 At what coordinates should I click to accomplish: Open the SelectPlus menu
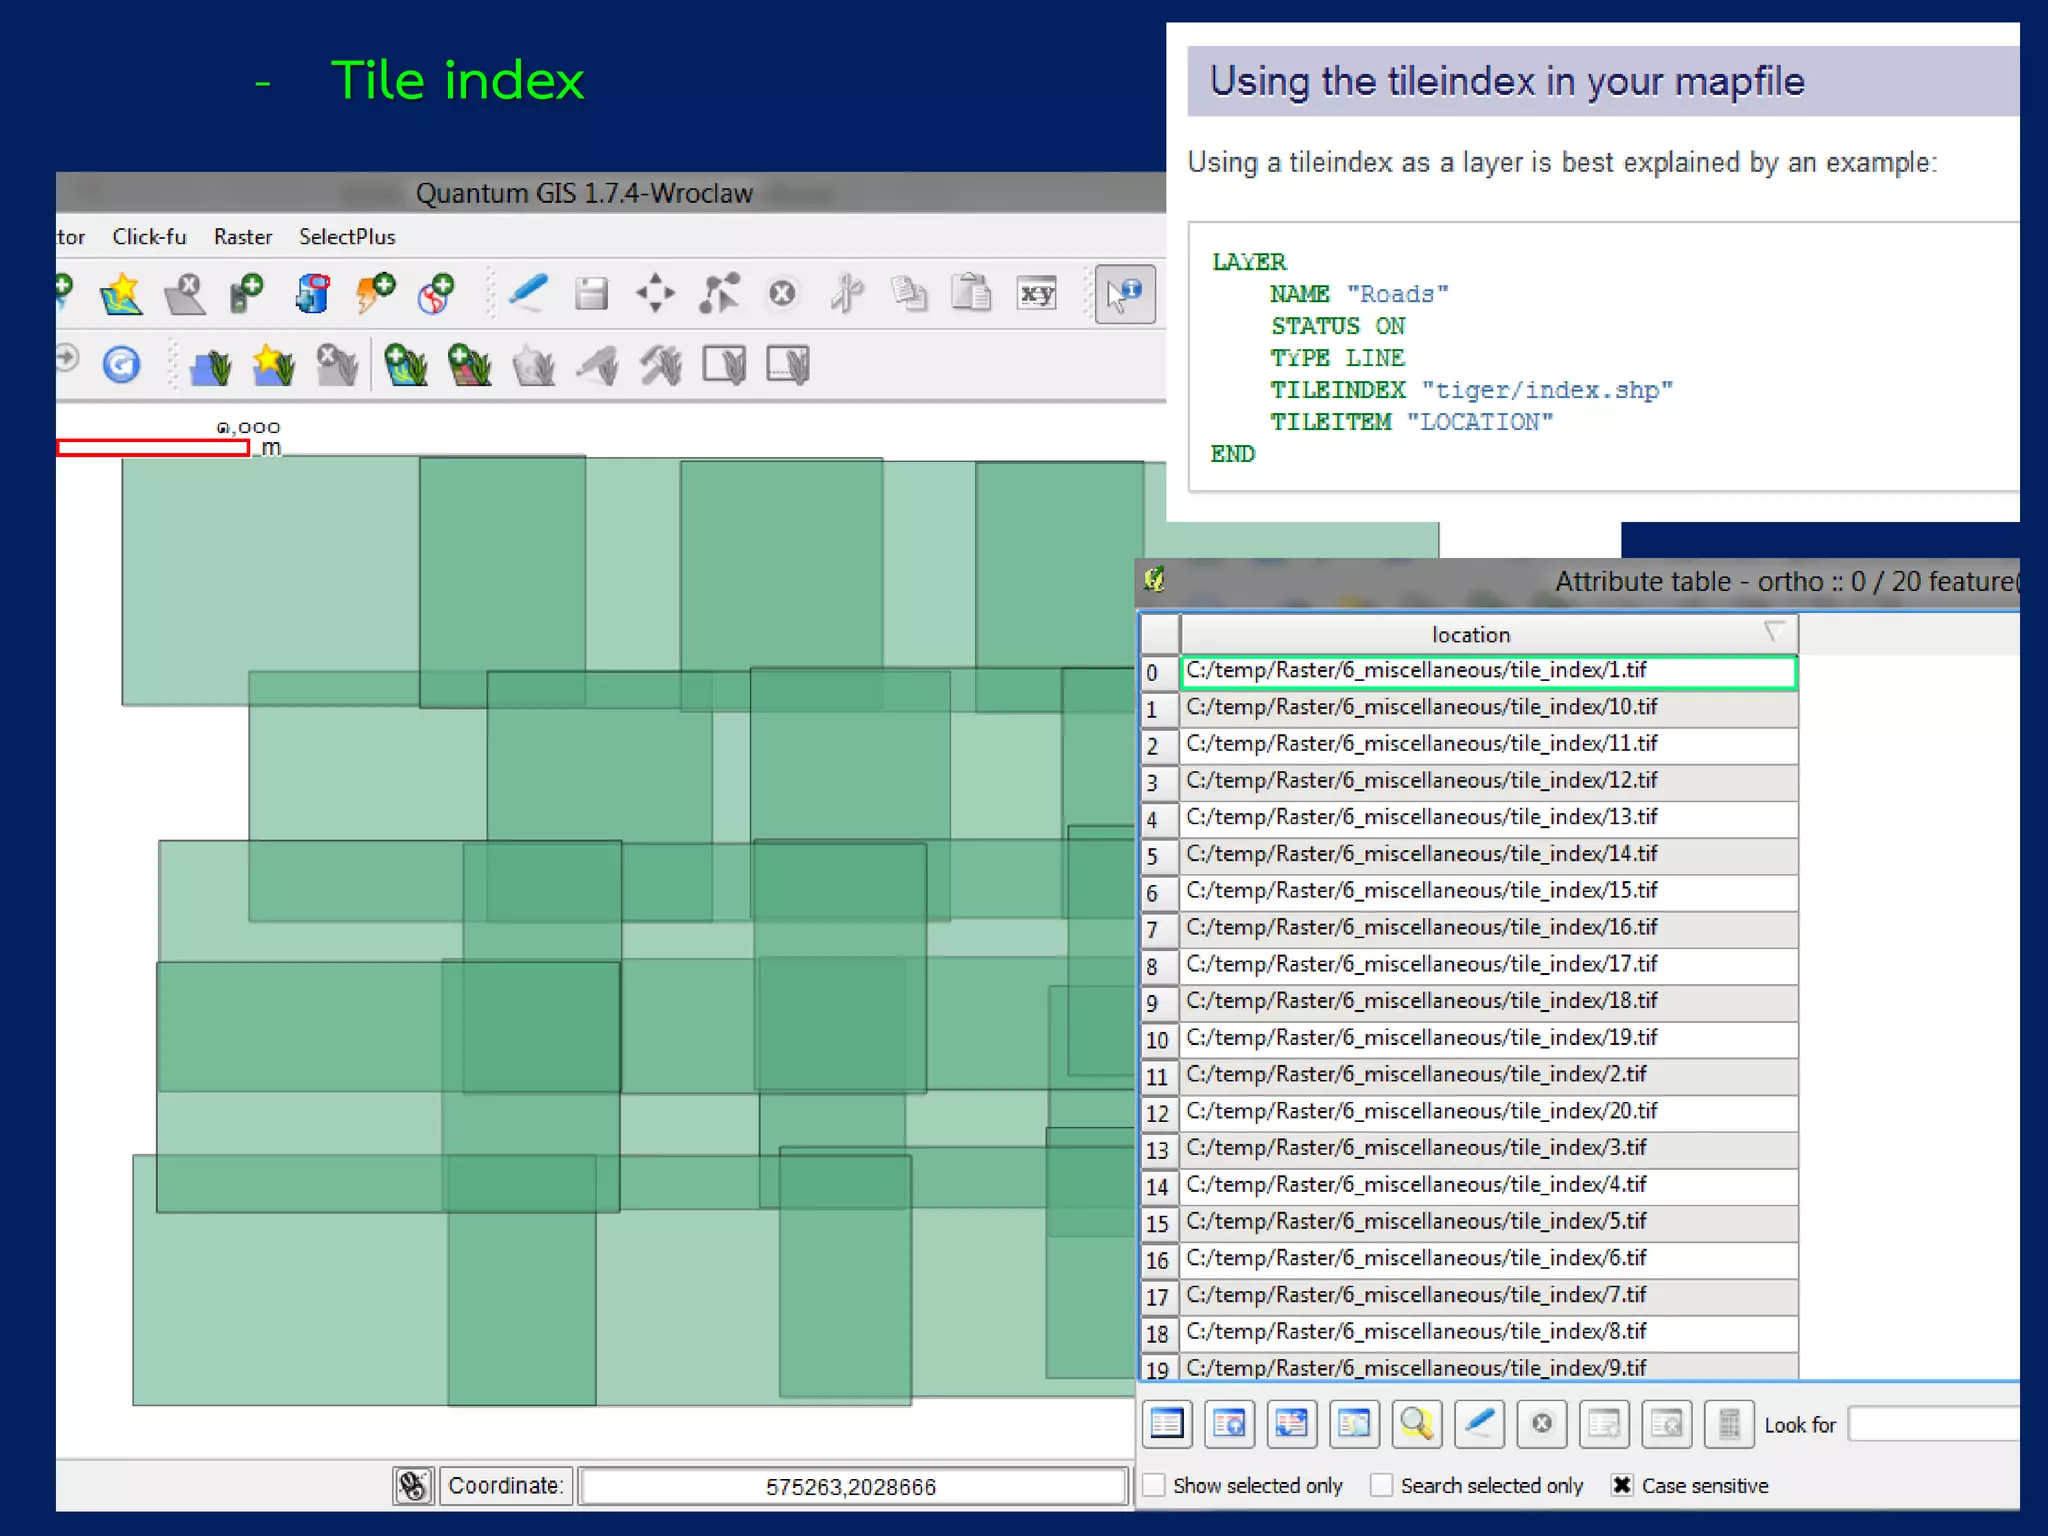[x=347, y=237]
